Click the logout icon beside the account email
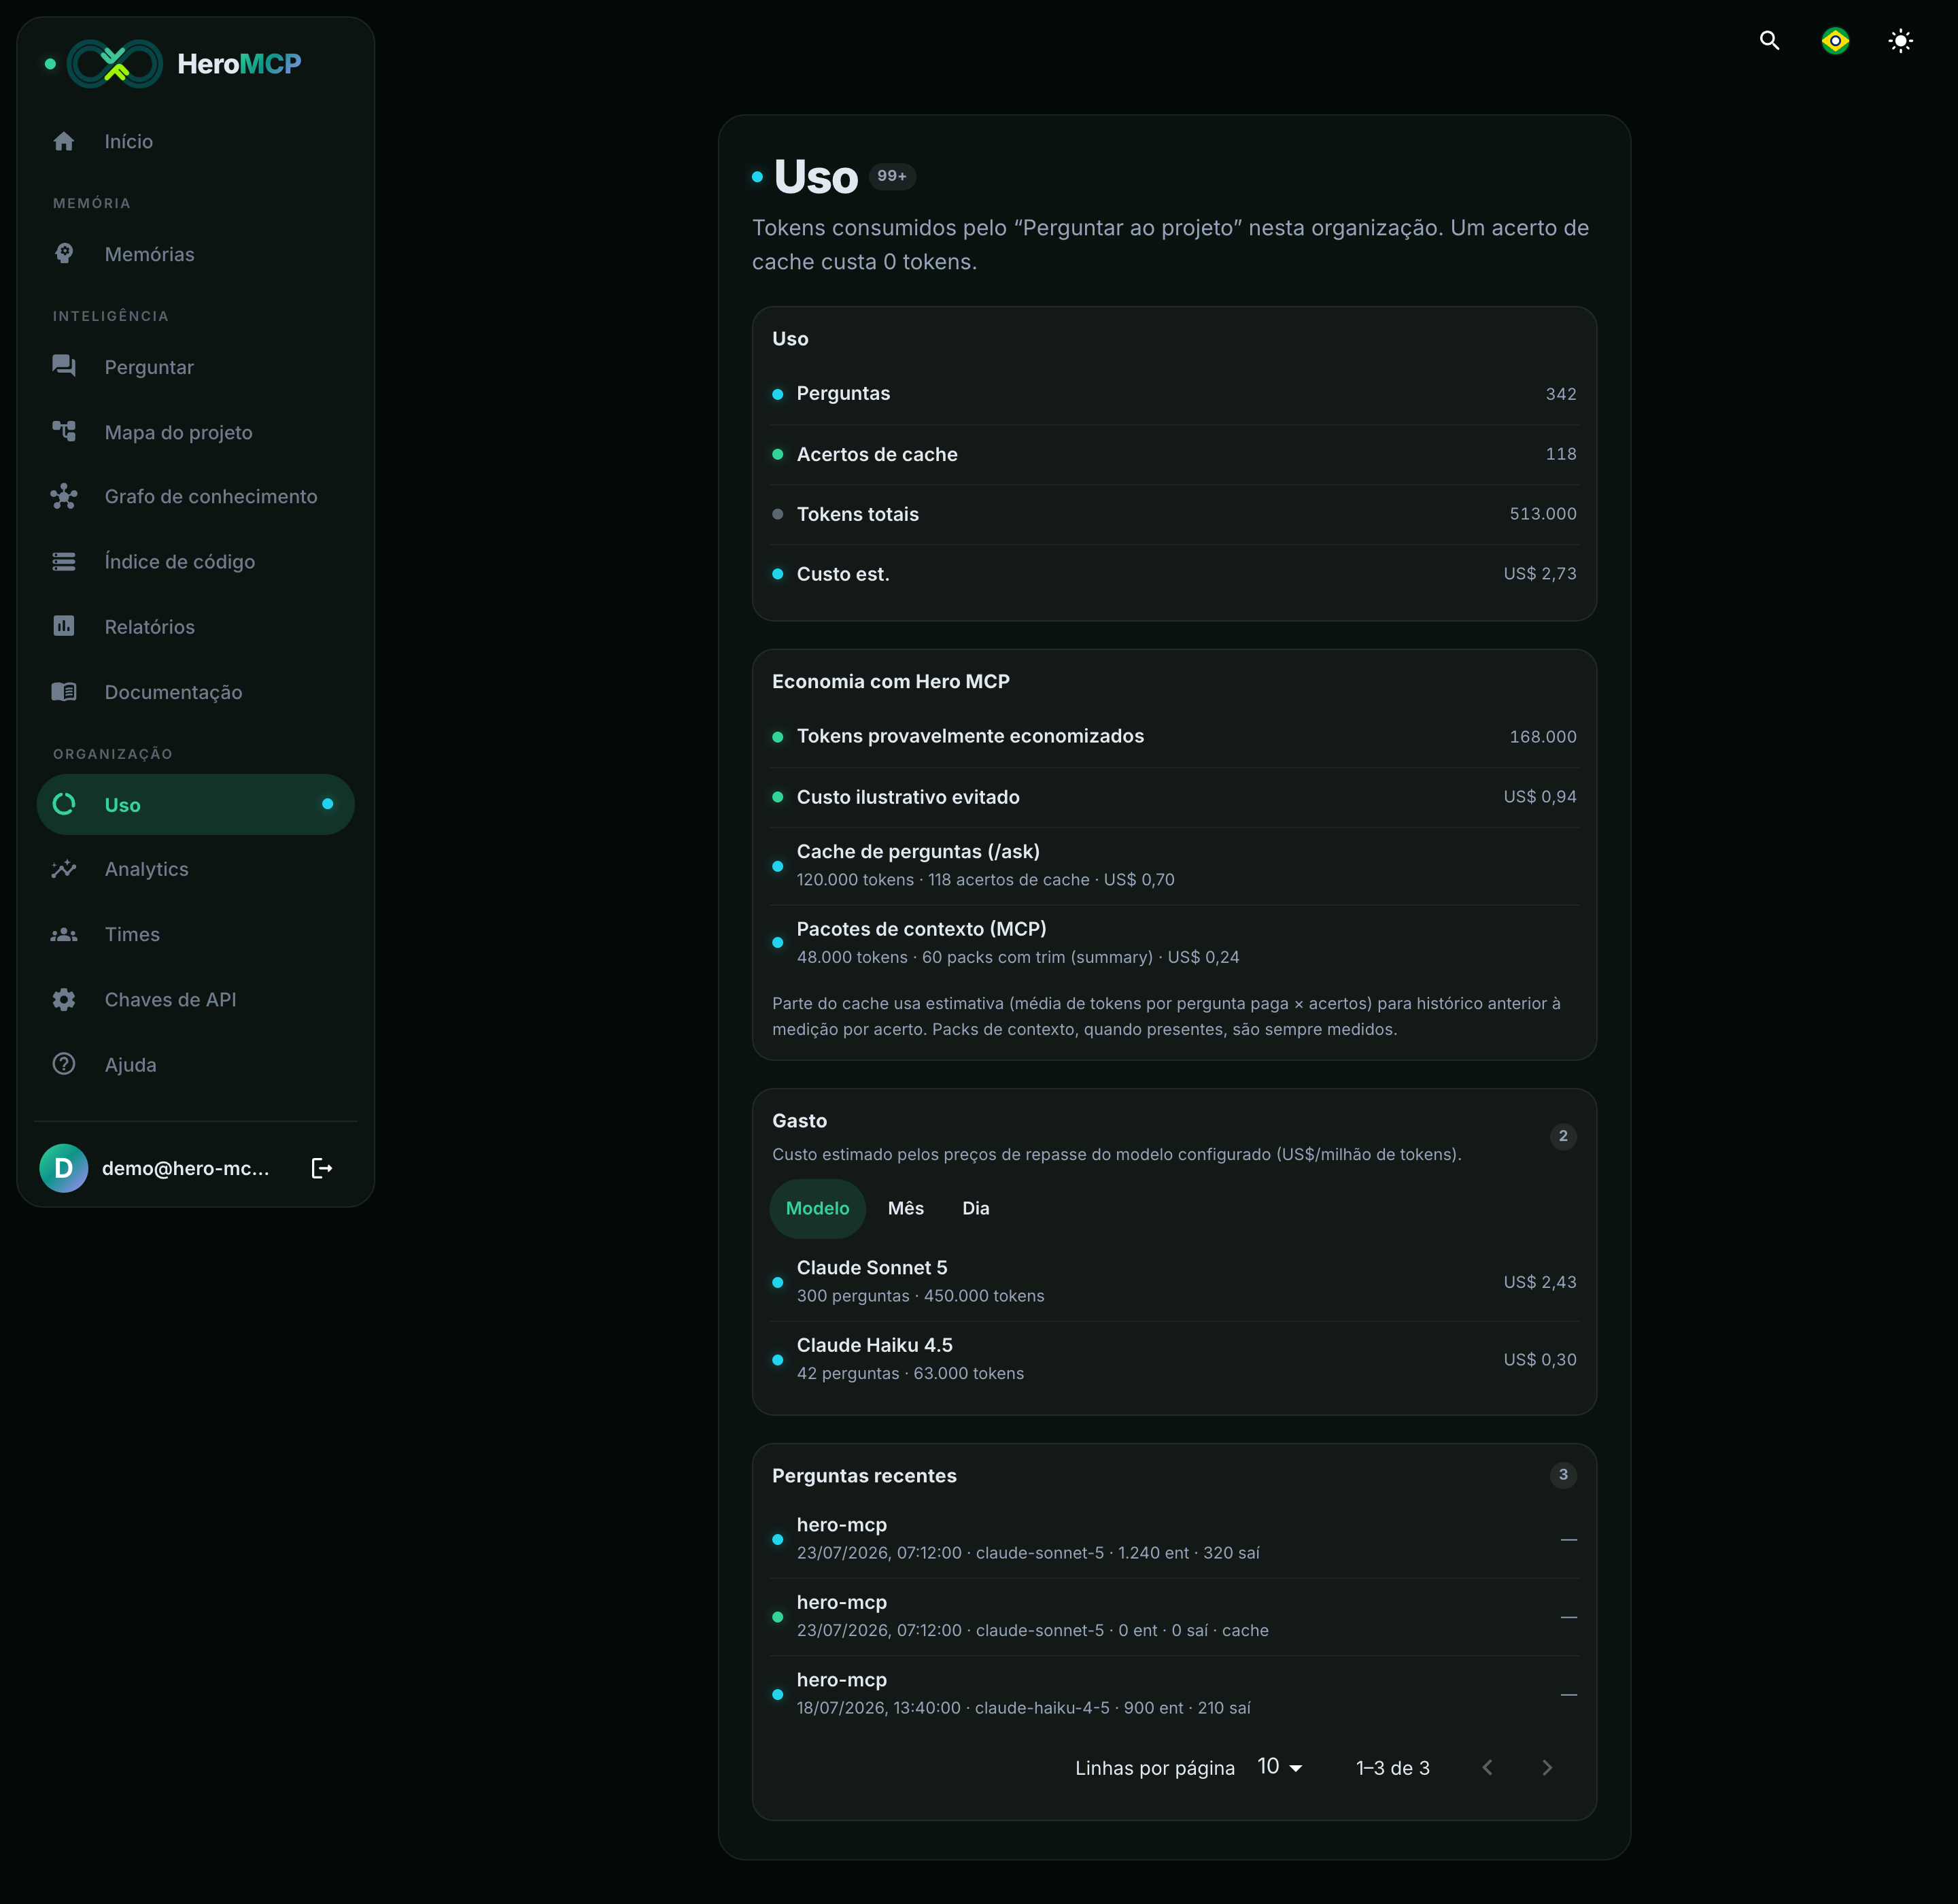The image size is (1958, 1904). point(322,1168)
